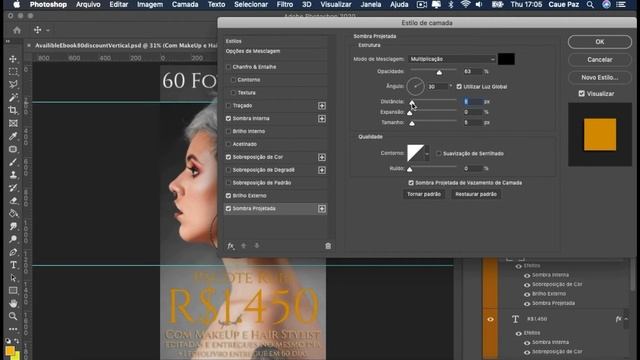Open Move tool preset dropdown in options bar
This screenshot has width=640, height=360.
point(48,31)
